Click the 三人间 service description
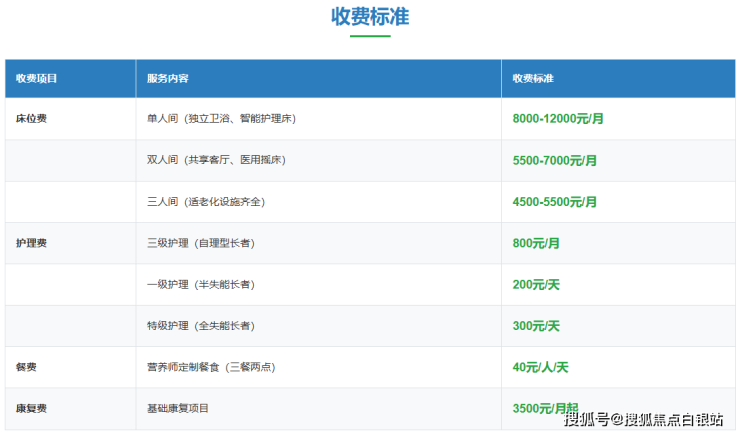The image size is (740, 435). 206,202
